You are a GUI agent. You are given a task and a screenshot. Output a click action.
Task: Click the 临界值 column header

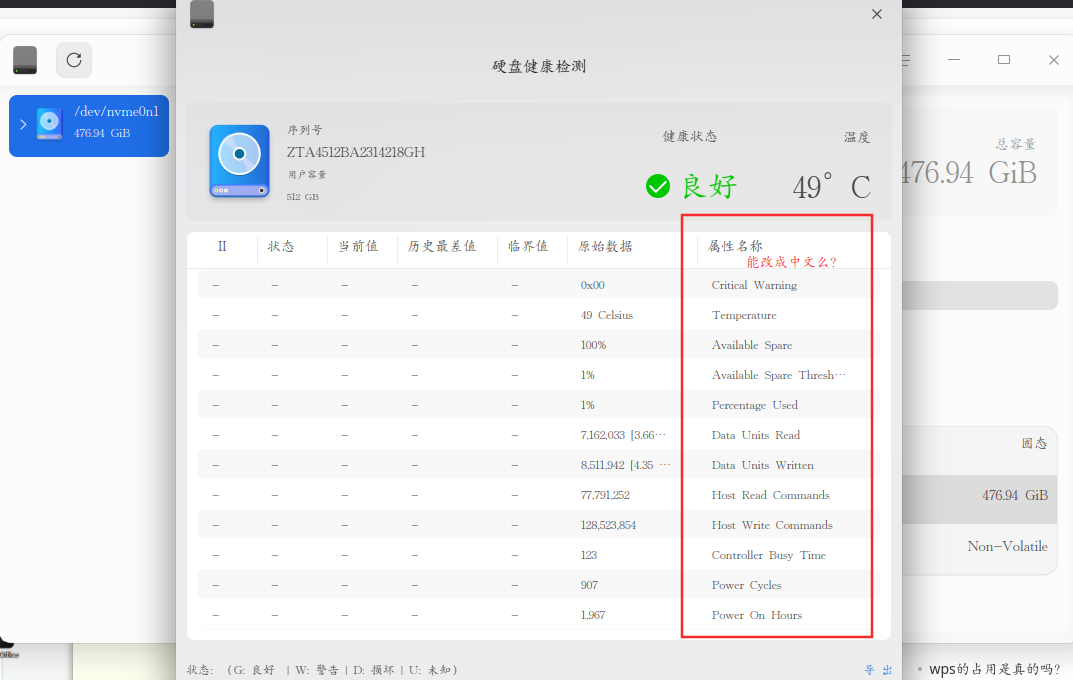(528, 246)
